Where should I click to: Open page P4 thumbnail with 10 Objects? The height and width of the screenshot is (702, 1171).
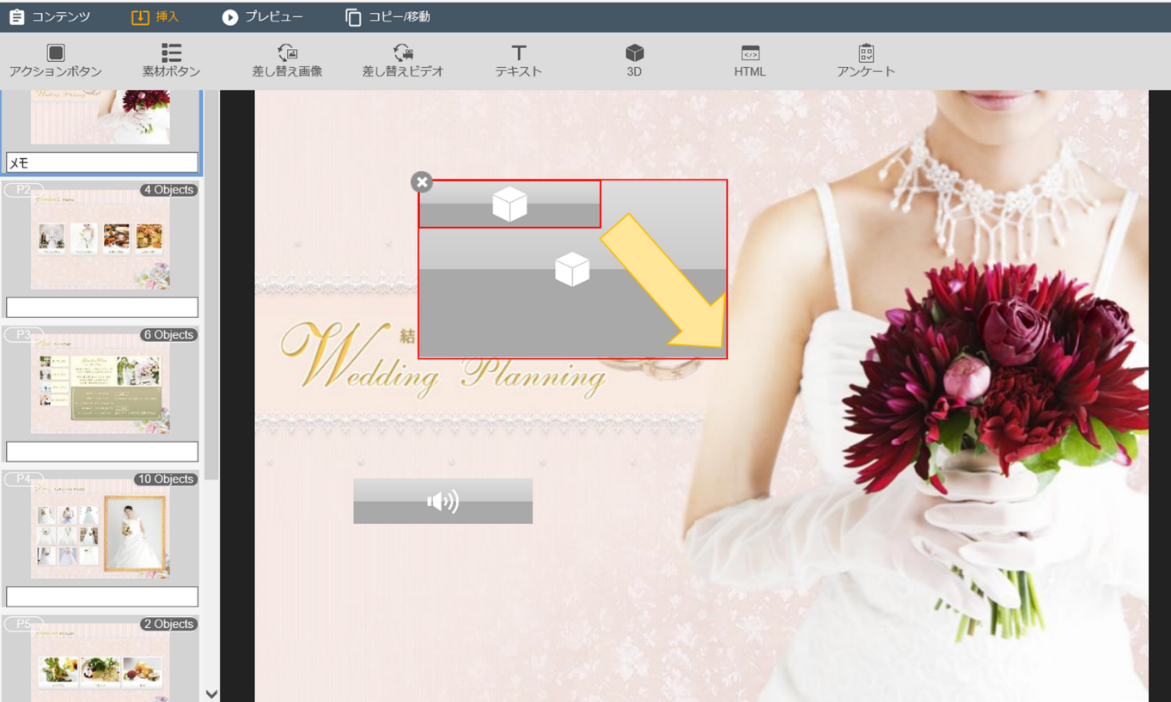[100, 529]
